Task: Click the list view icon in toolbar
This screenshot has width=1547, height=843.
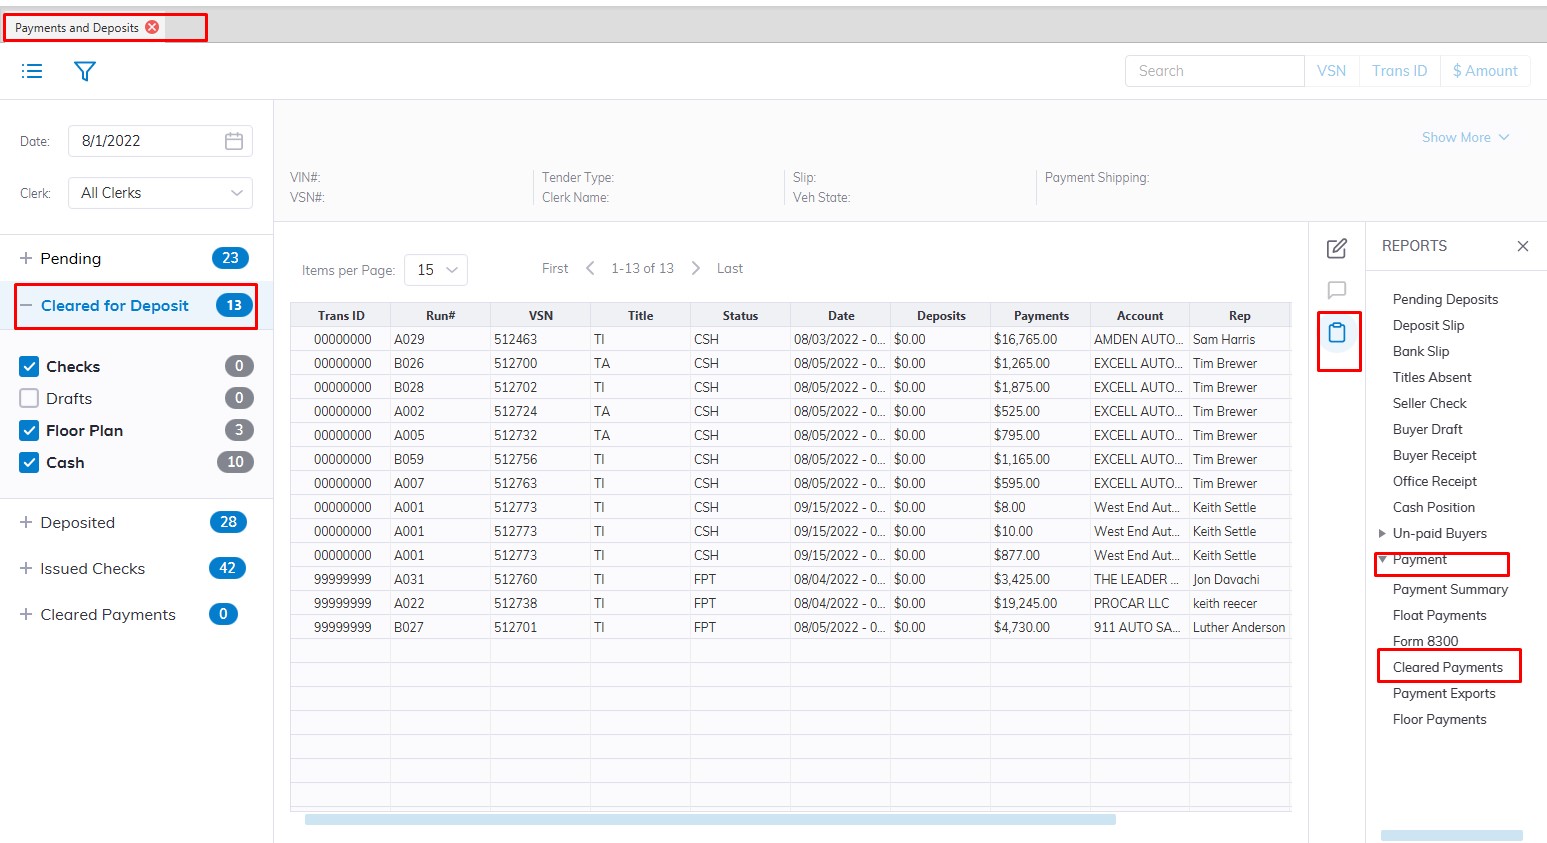Action: coord(32,71)
